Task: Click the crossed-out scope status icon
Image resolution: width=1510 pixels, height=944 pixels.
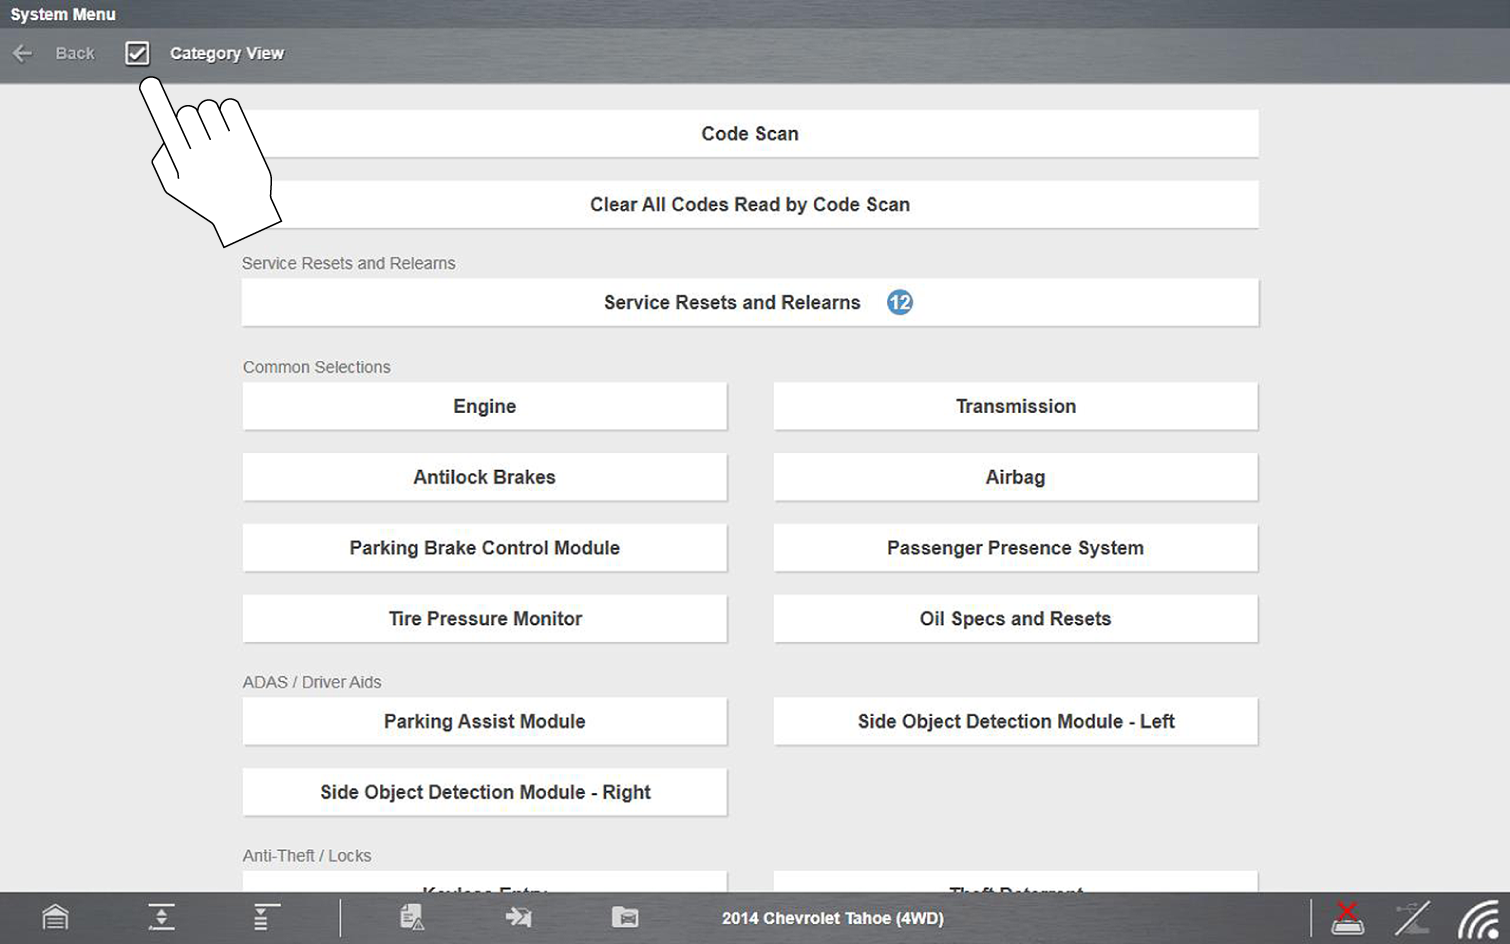Action: point(1412,917)
